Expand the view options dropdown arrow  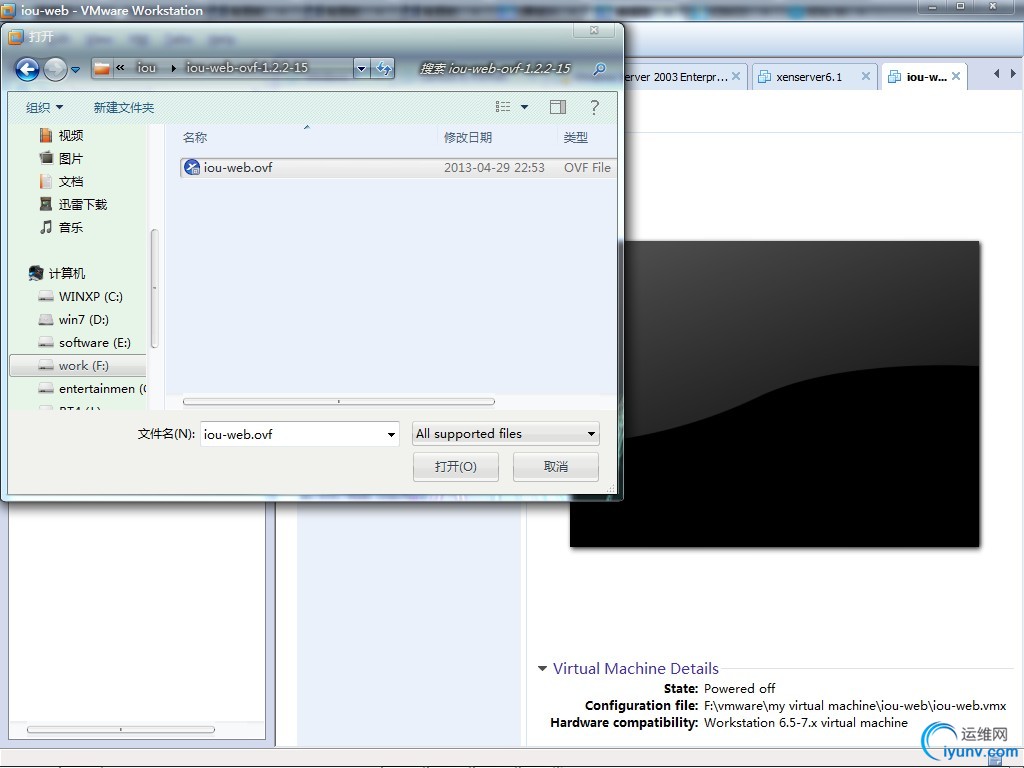point(524,107)
